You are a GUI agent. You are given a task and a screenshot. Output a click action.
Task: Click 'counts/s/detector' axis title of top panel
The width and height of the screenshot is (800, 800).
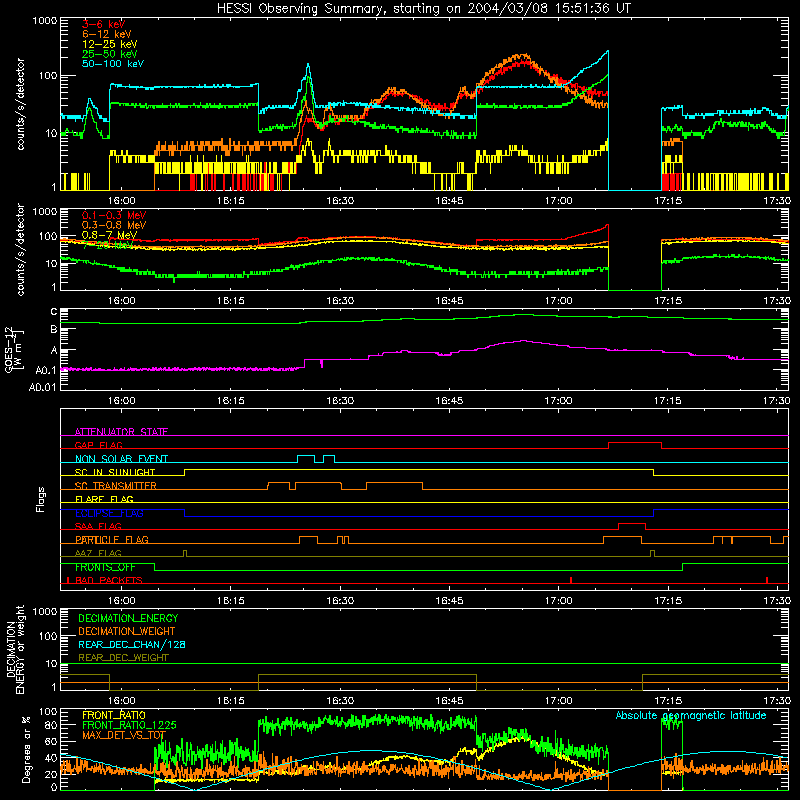point(20,104)
